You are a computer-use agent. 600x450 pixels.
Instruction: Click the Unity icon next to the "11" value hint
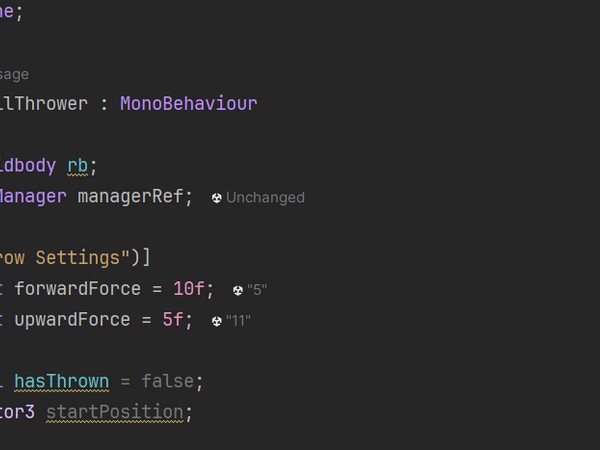tap(217, 321)
